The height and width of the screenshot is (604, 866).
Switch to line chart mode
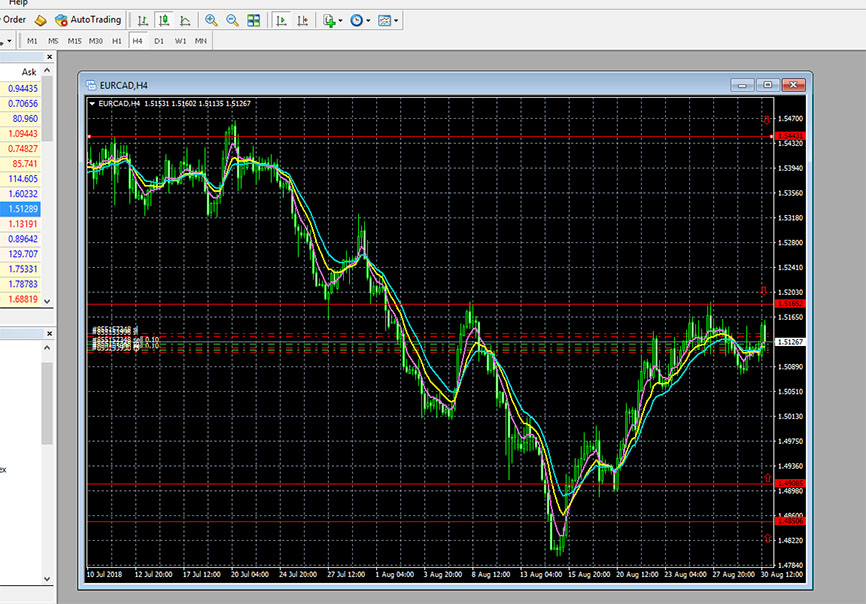[x=185, y=19]
